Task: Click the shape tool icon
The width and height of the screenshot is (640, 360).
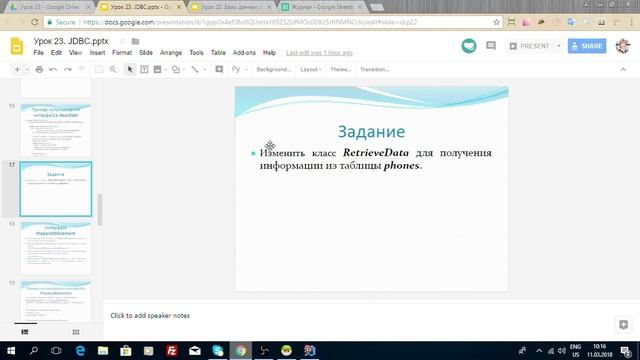Action: tap(176, 69)
